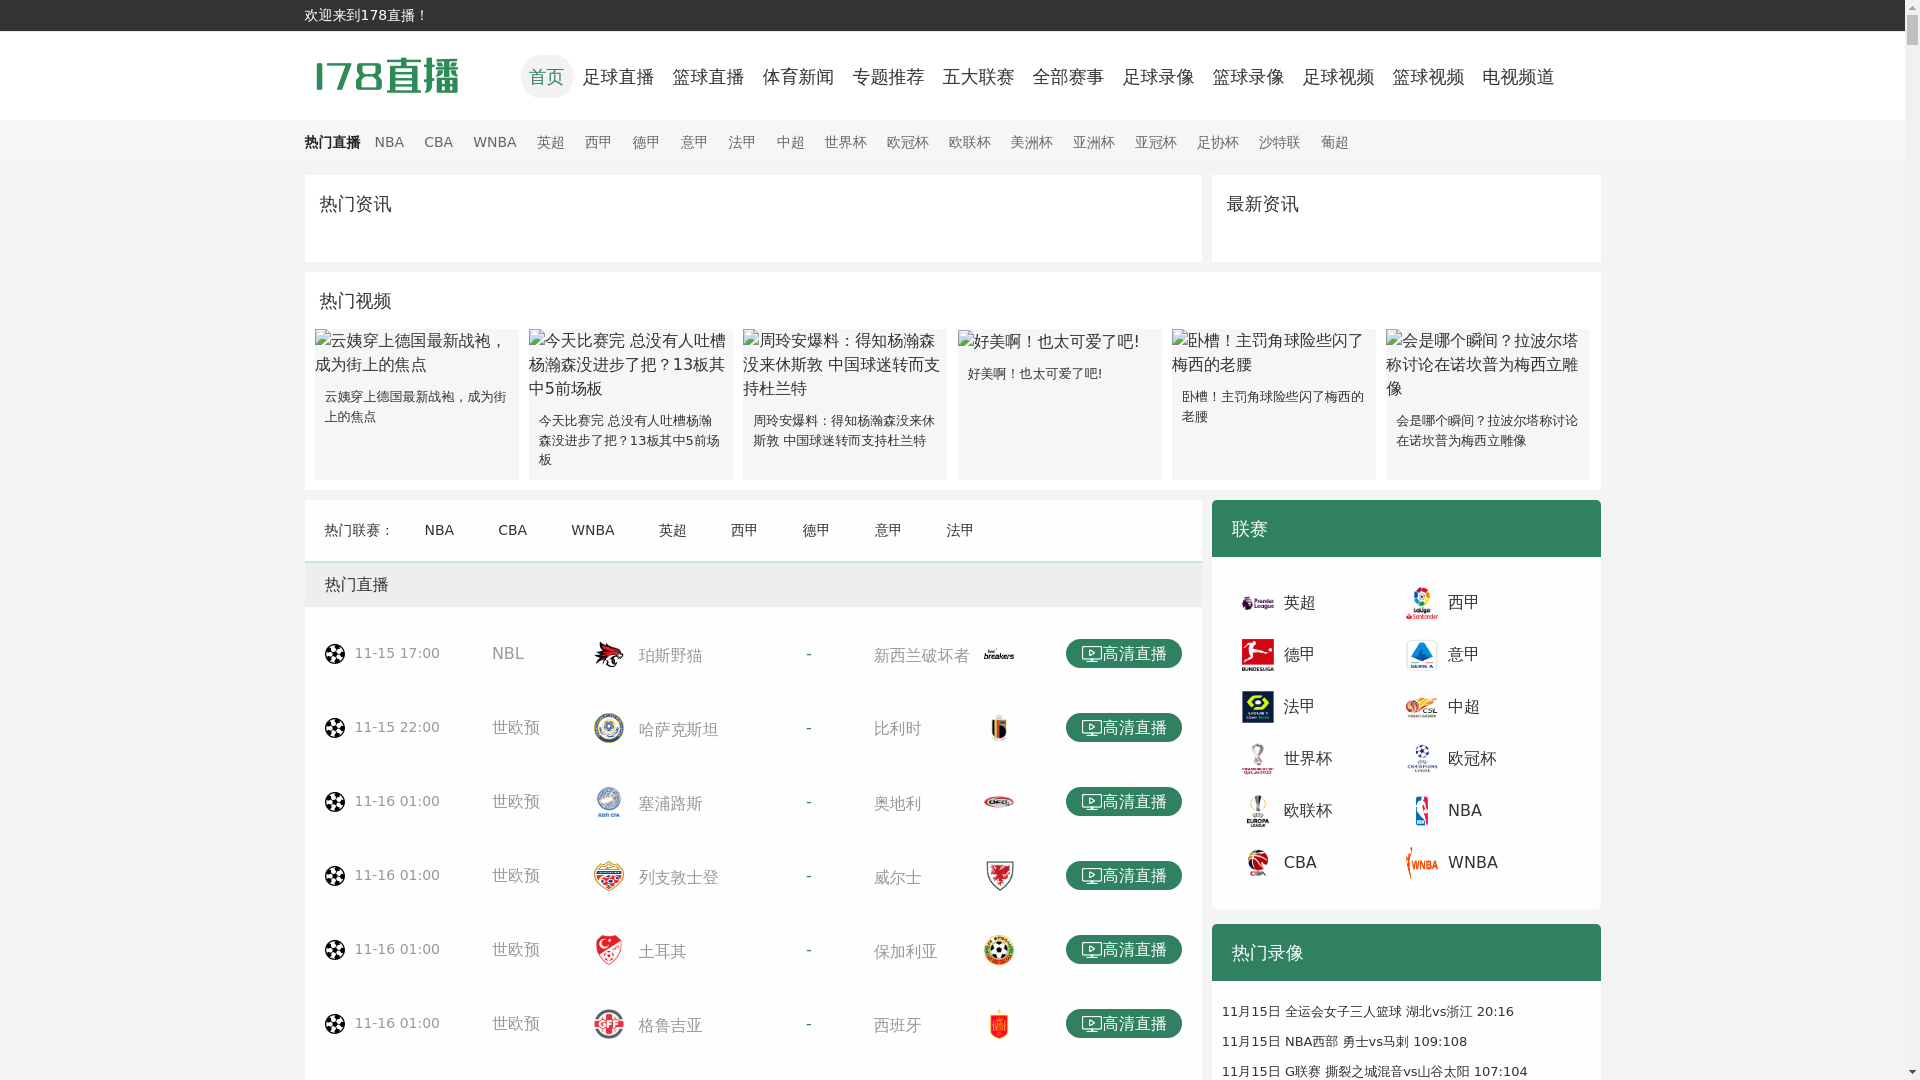Click the 哈萨克斯坦 team crest
The image size is (1920, 1080).
(x=608, y=728)
